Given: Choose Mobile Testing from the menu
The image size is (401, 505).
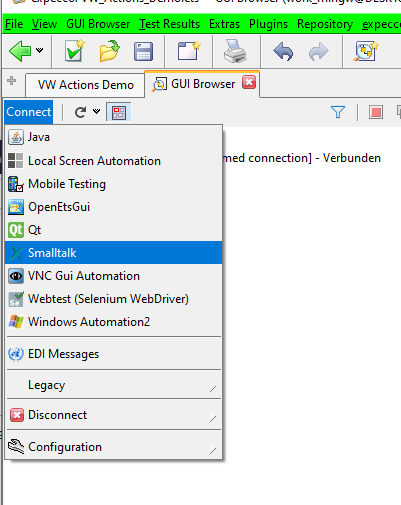Looking at the screenshot, I should coord(114,184).
